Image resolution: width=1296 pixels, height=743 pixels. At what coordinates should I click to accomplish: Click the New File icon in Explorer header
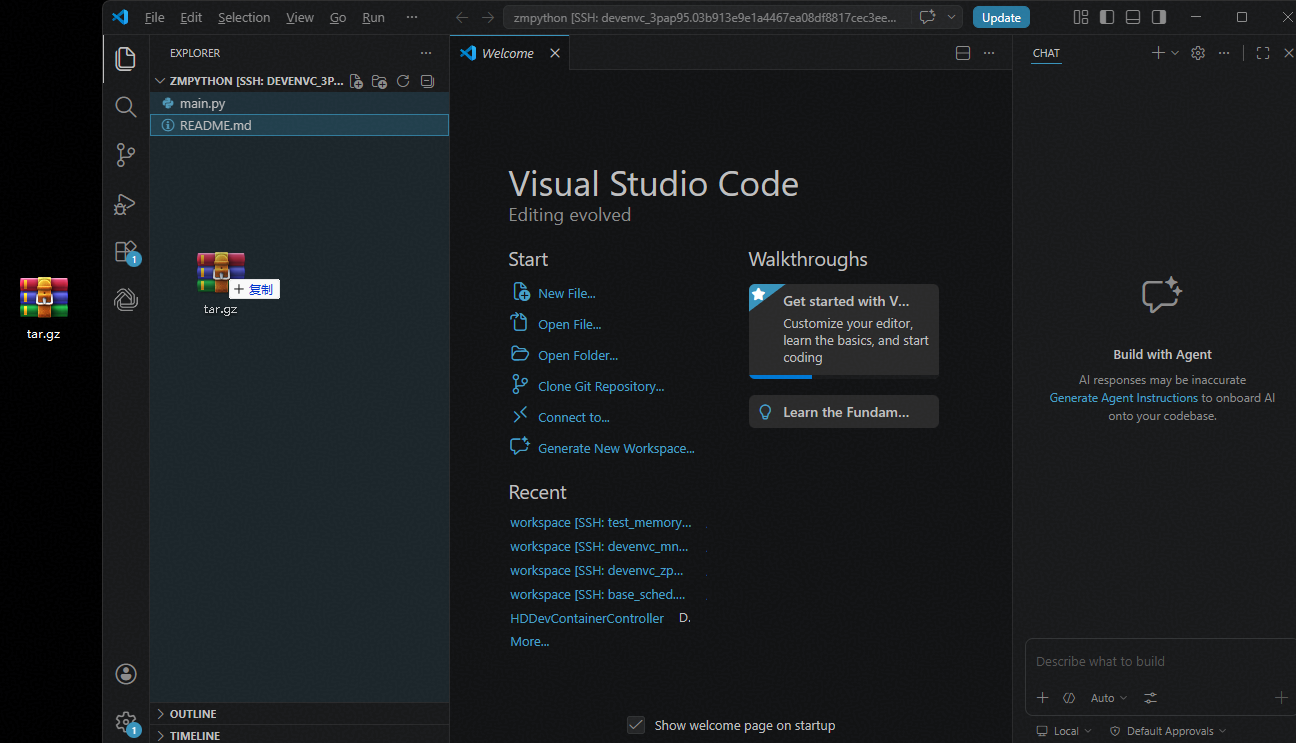356,82
